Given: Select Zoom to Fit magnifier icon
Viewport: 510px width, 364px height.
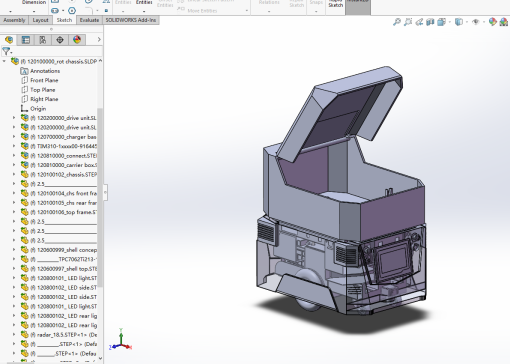Looking at the screenshot, I should tap(397, 22).
